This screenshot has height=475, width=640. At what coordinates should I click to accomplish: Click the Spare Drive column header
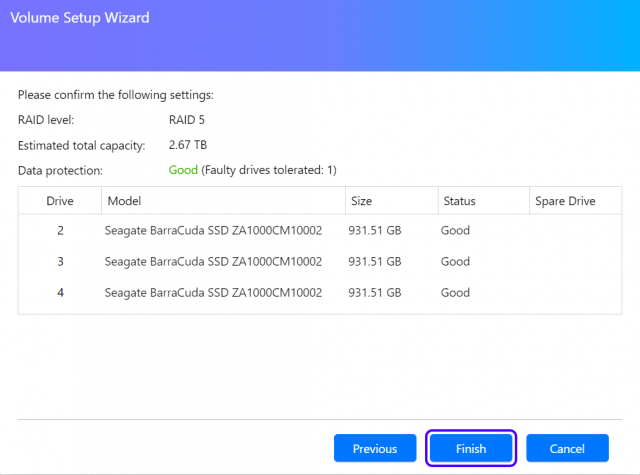(x=565, y=201)
